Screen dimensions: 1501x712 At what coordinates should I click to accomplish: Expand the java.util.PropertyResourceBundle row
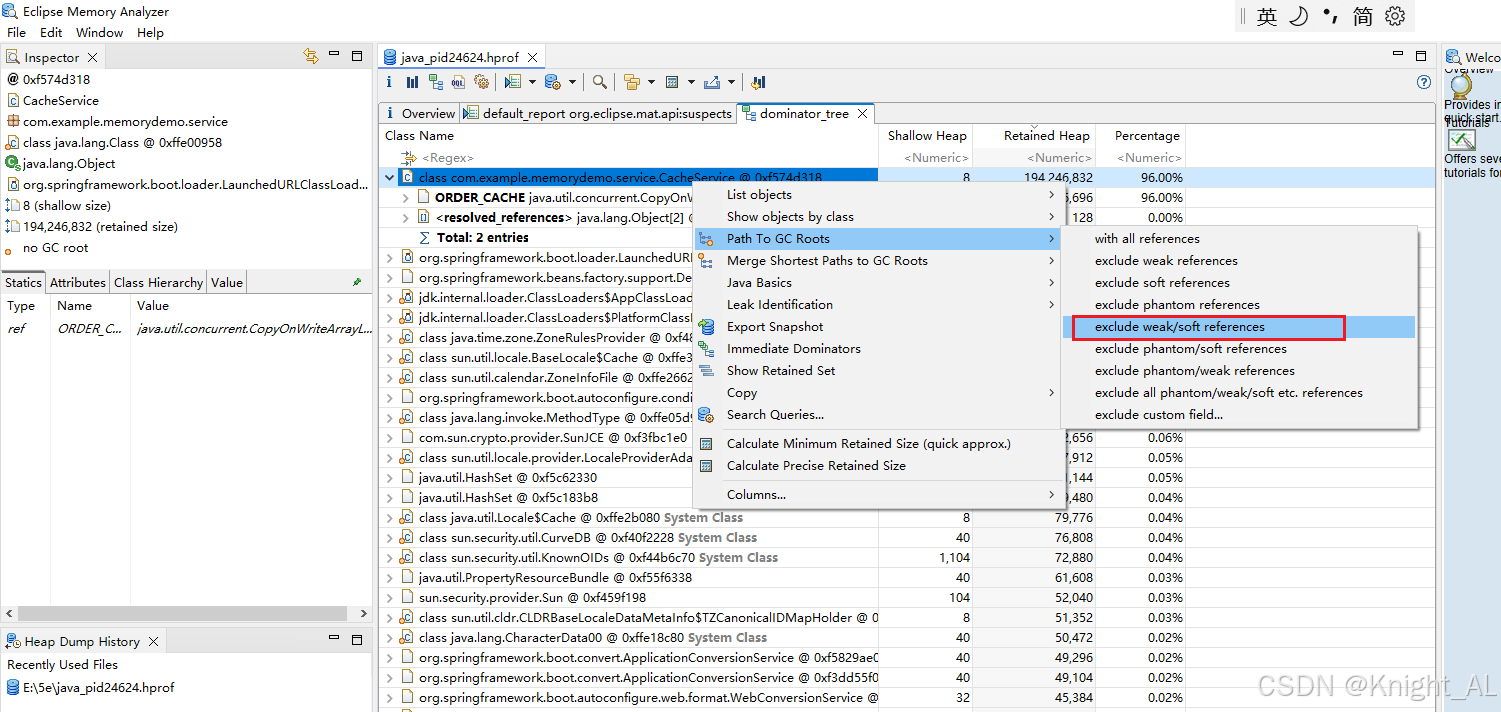point(390,578)
